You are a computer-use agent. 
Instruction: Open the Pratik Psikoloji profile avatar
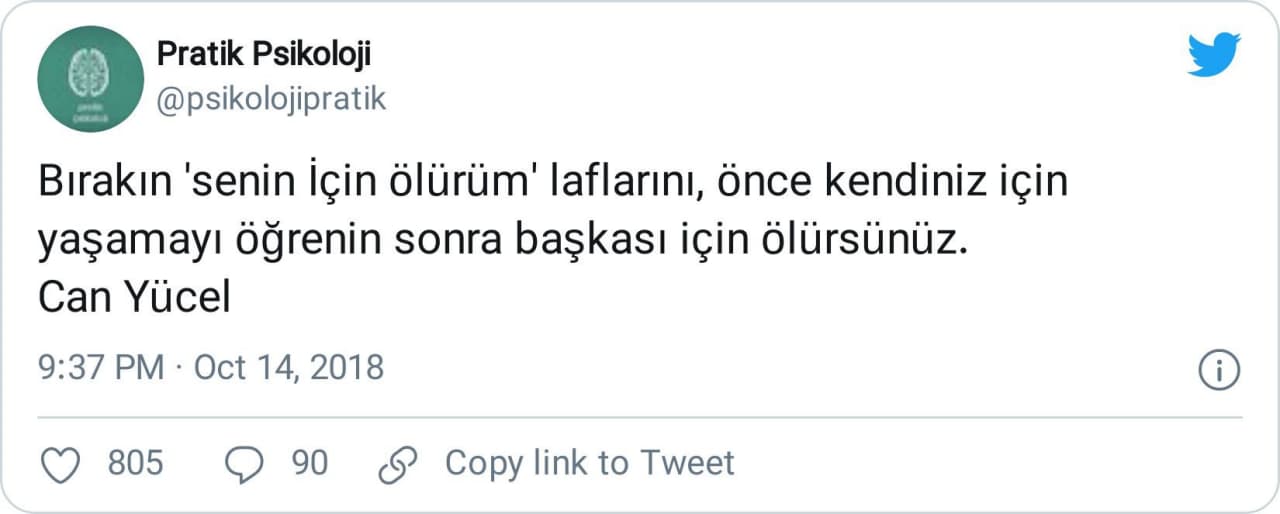(91, 79)
